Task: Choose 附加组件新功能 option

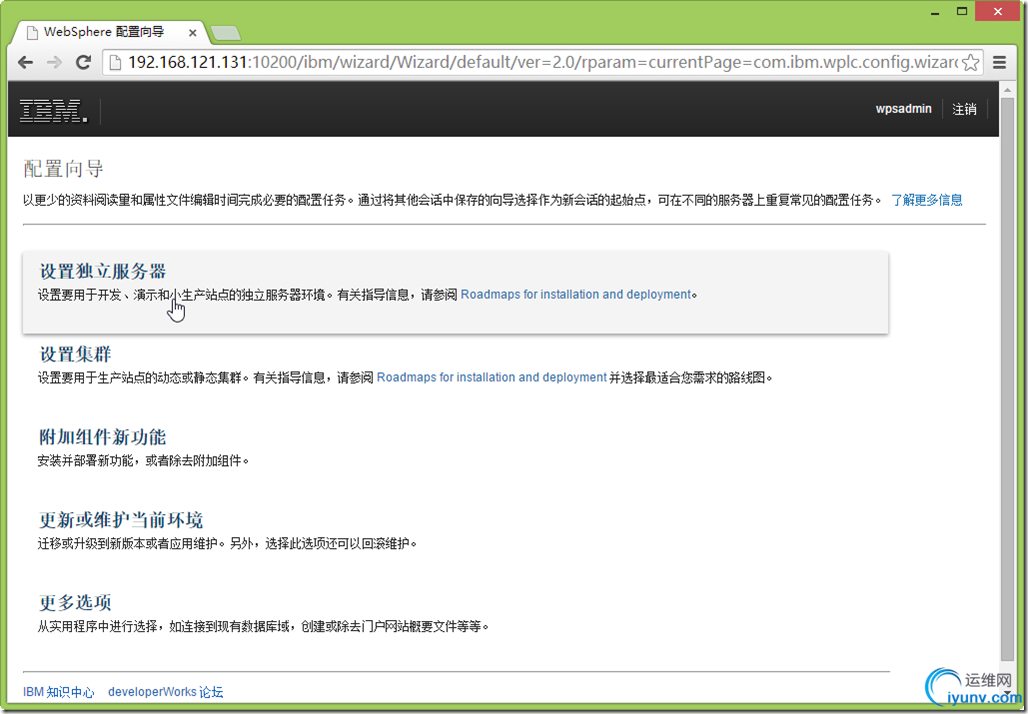Action: (103, 437)
